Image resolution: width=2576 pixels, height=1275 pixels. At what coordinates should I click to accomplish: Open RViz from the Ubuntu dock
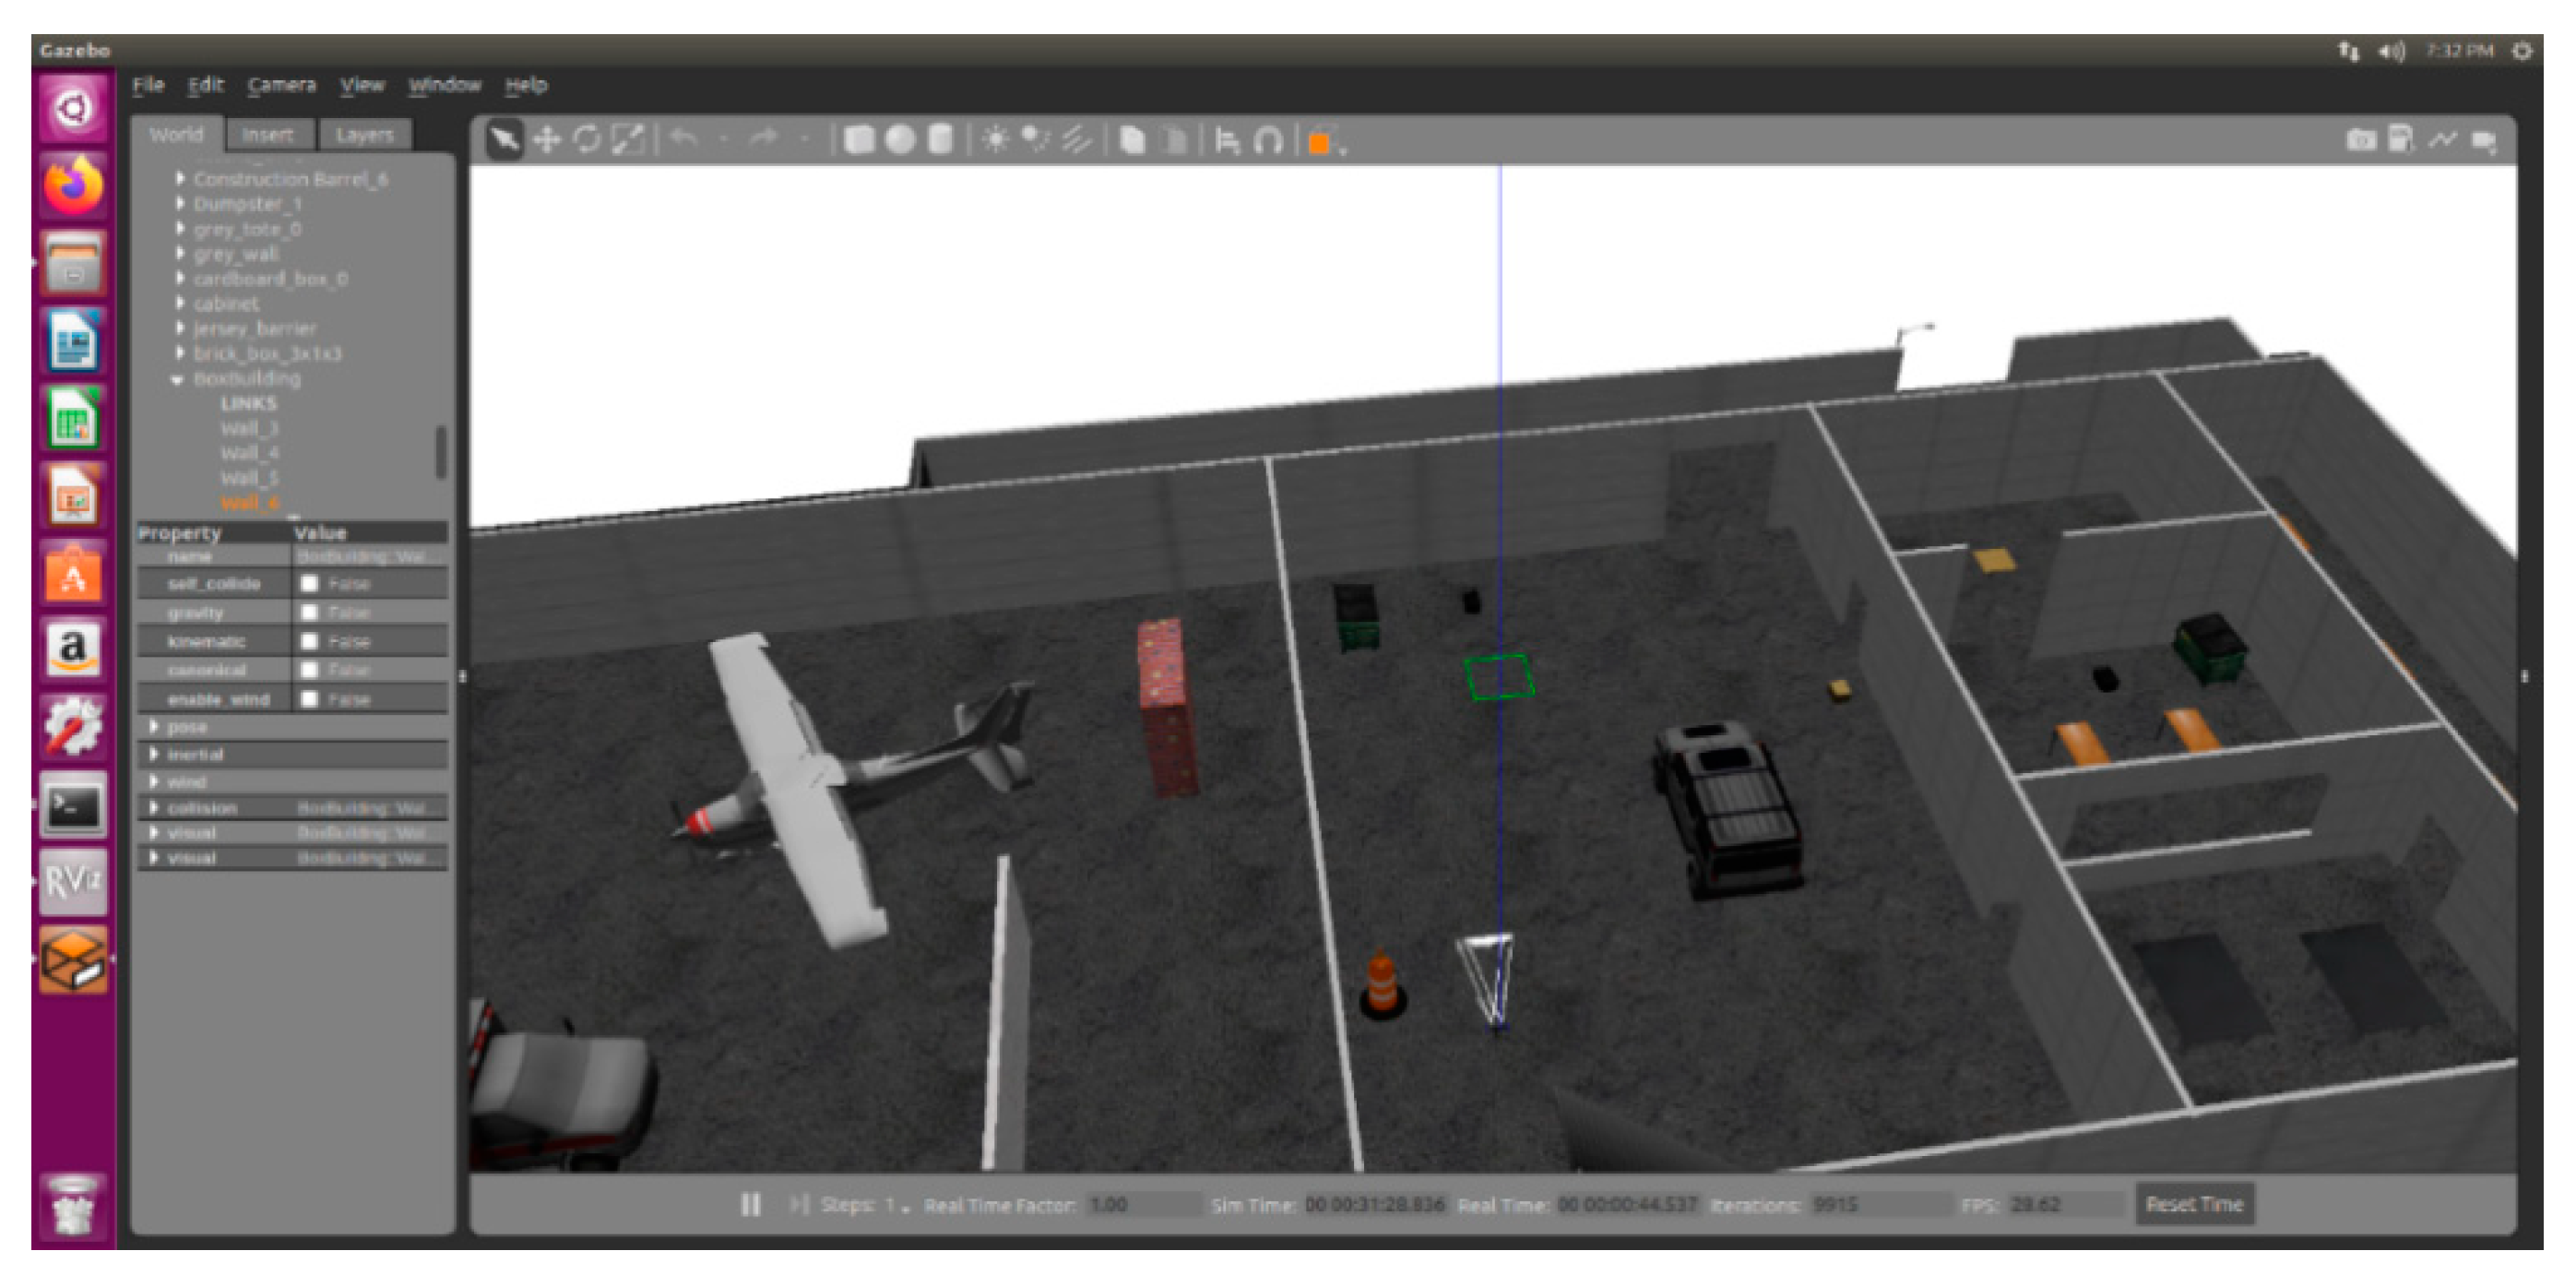[73, 882]
